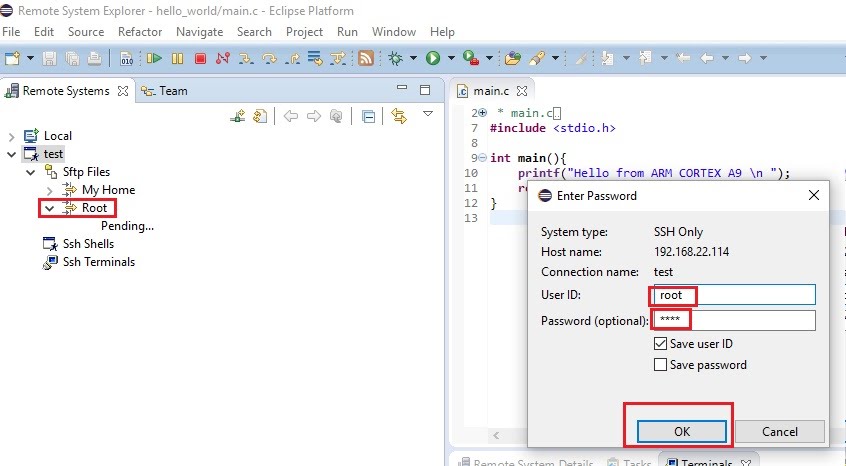Click the Search flashlight toolbar icon
The image size is (846, 466).
click(537, 58)
